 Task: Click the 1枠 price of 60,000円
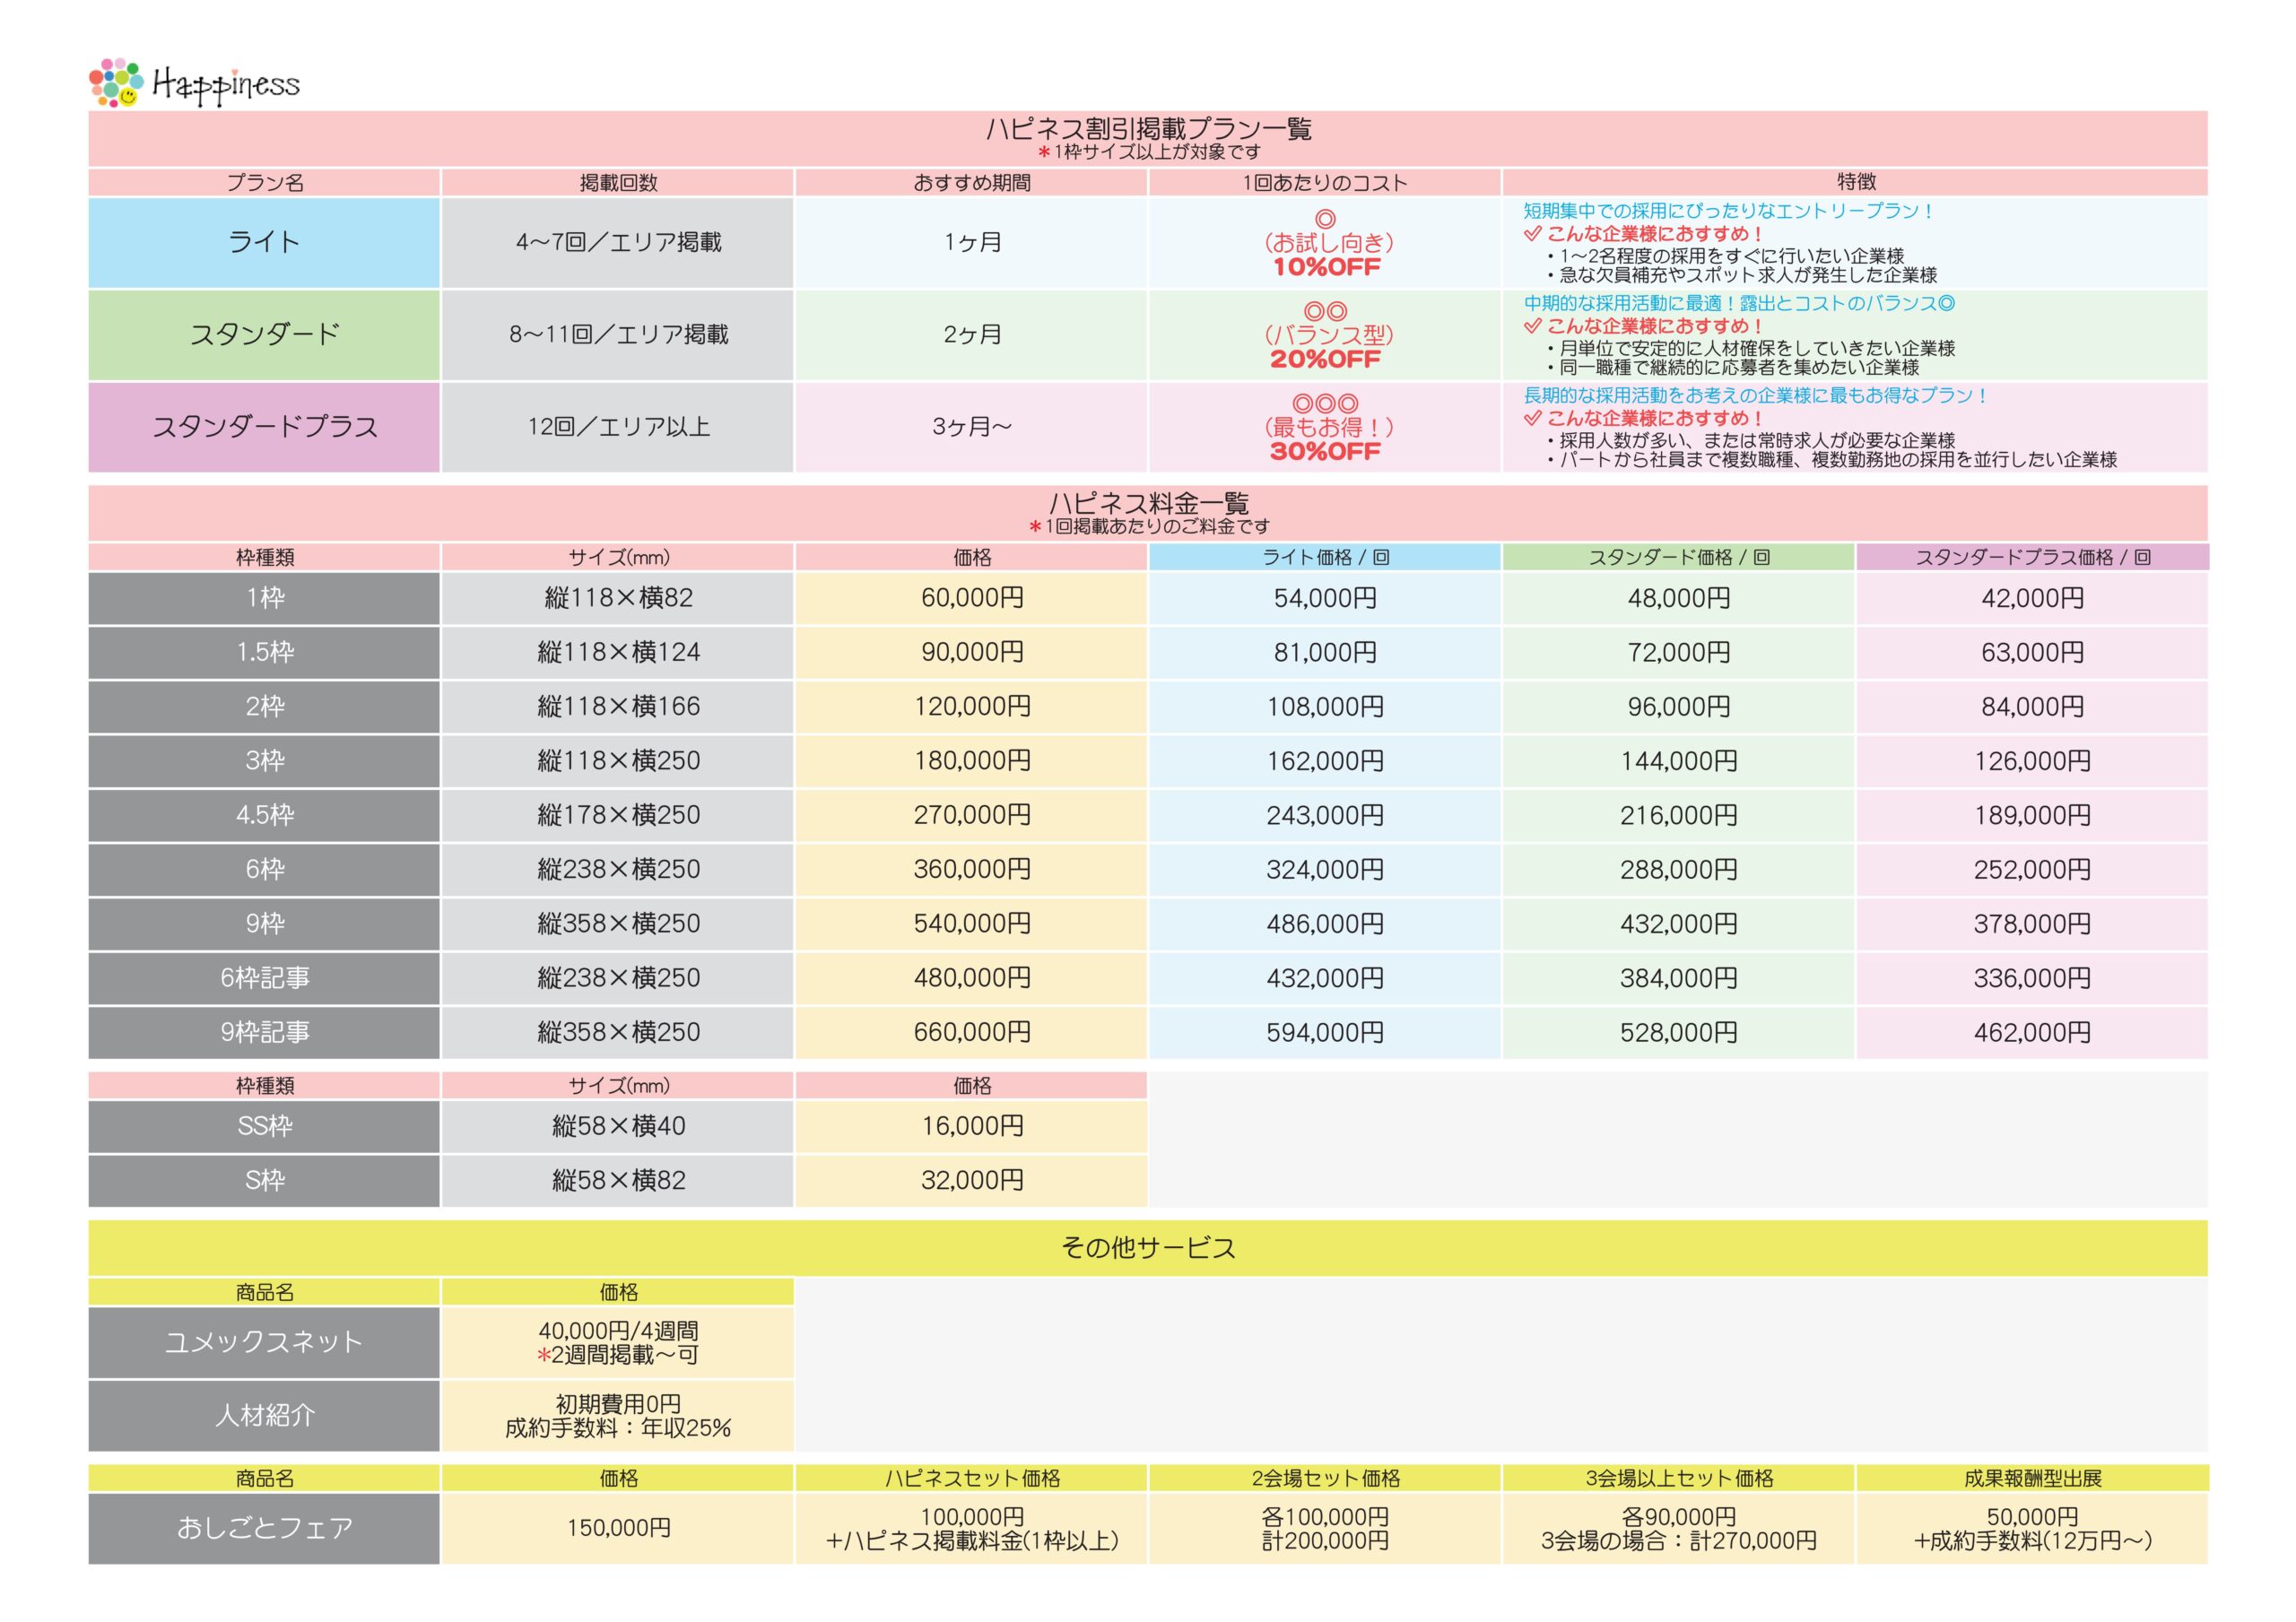point(971,598)
